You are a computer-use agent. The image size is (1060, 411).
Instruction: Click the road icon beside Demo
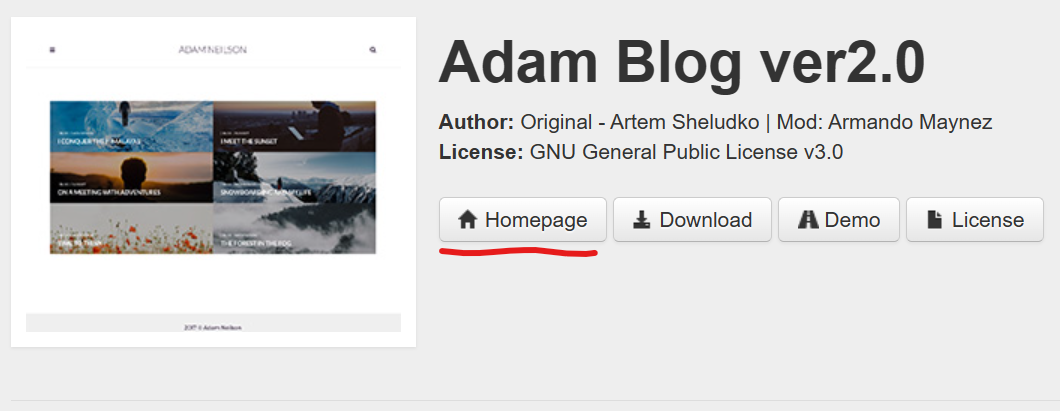(808, 220)
